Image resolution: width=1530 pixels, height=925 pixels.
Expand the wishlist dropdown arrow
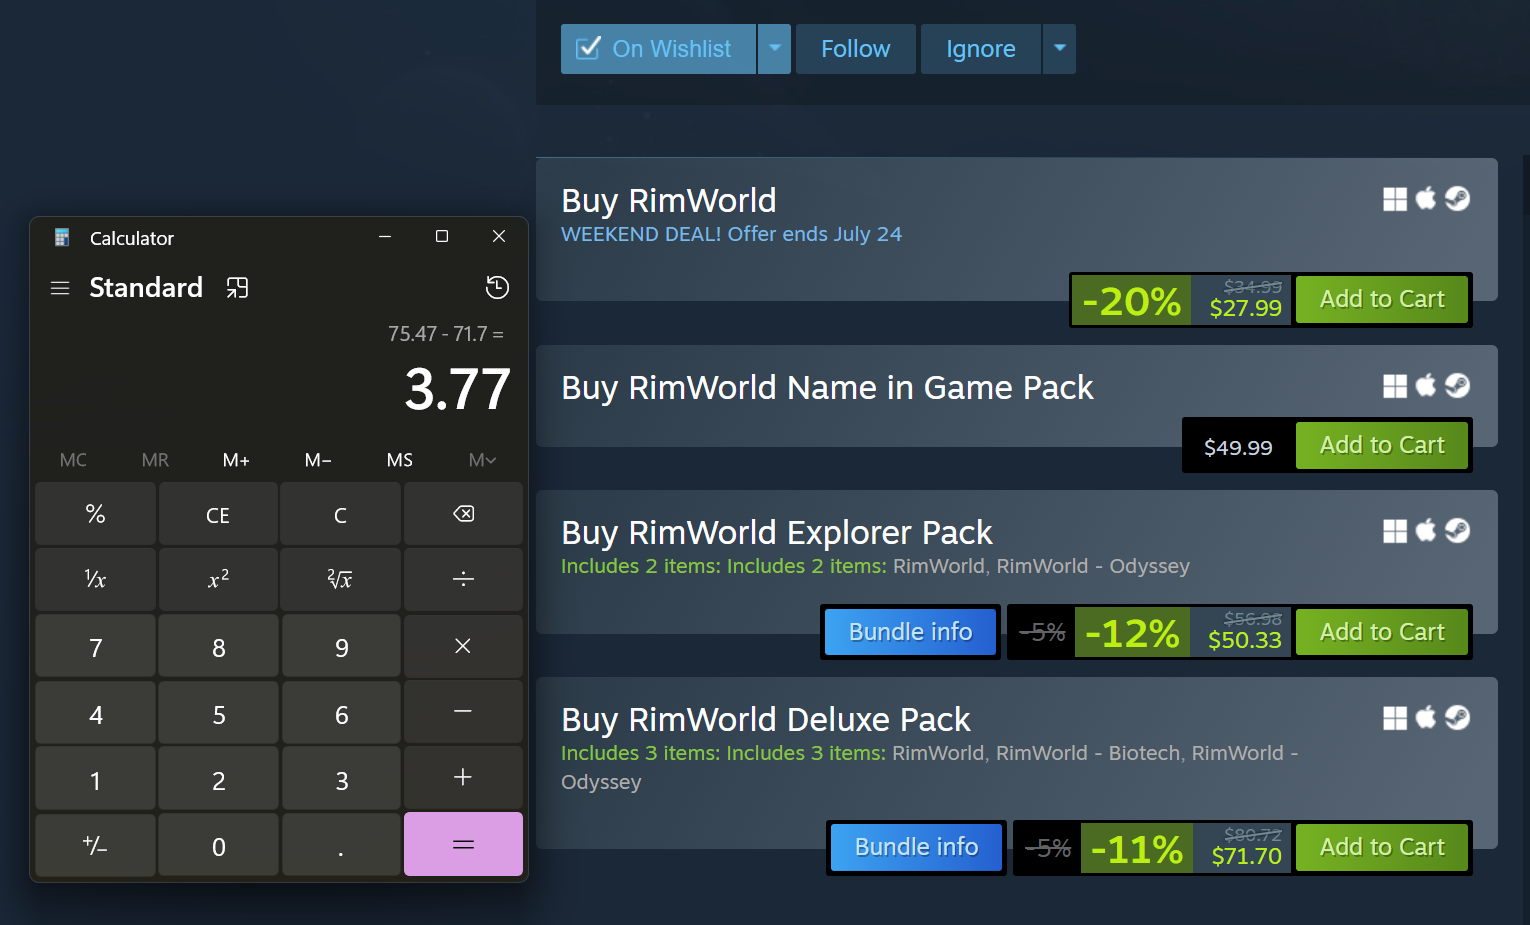click(x=775, y=49)
